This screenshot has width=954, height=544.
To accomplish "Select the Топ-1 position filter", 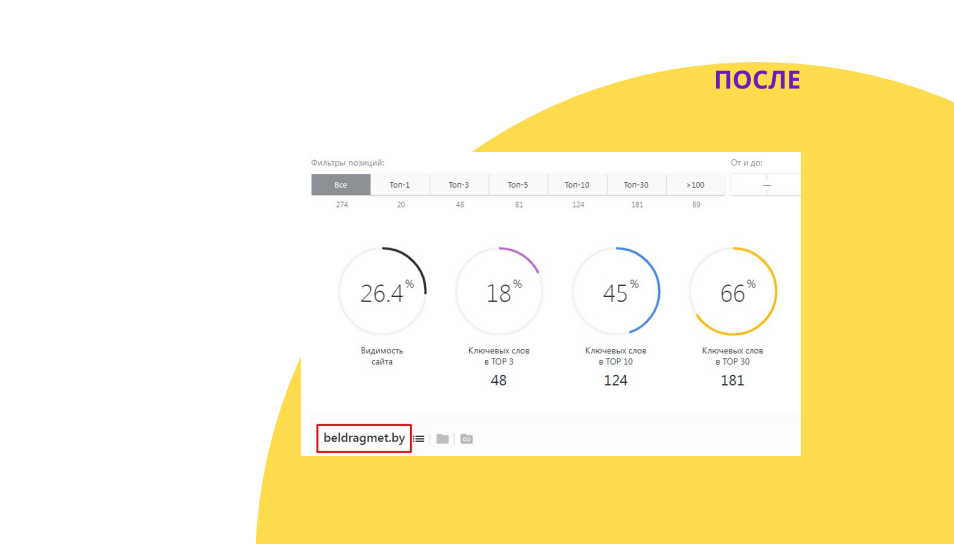I will tap(400, 185).
